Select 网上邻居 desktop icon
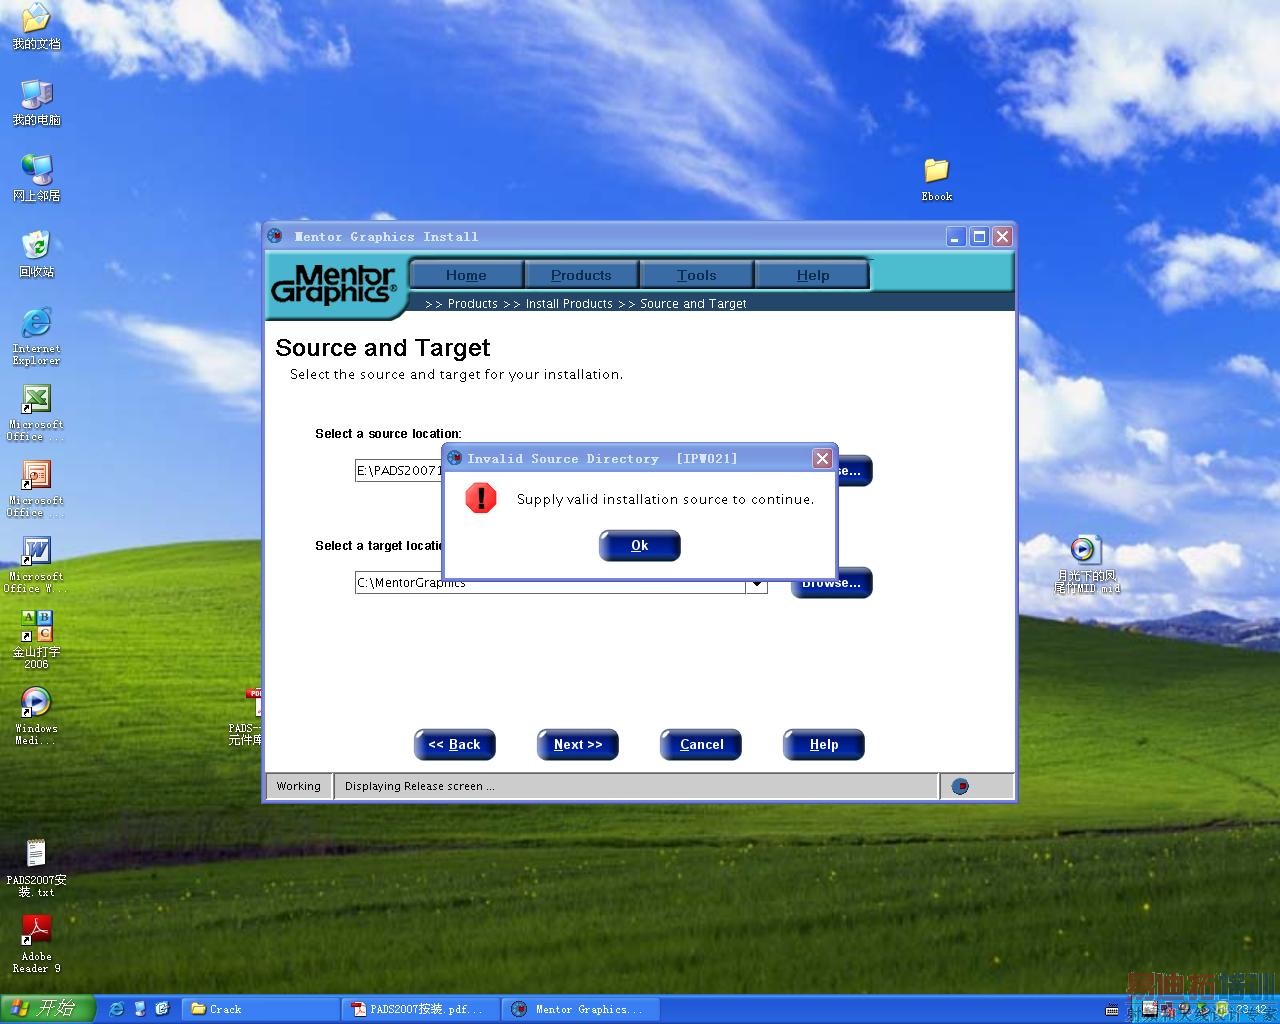The image size is (1280, 1024). (x=36, y=179)
